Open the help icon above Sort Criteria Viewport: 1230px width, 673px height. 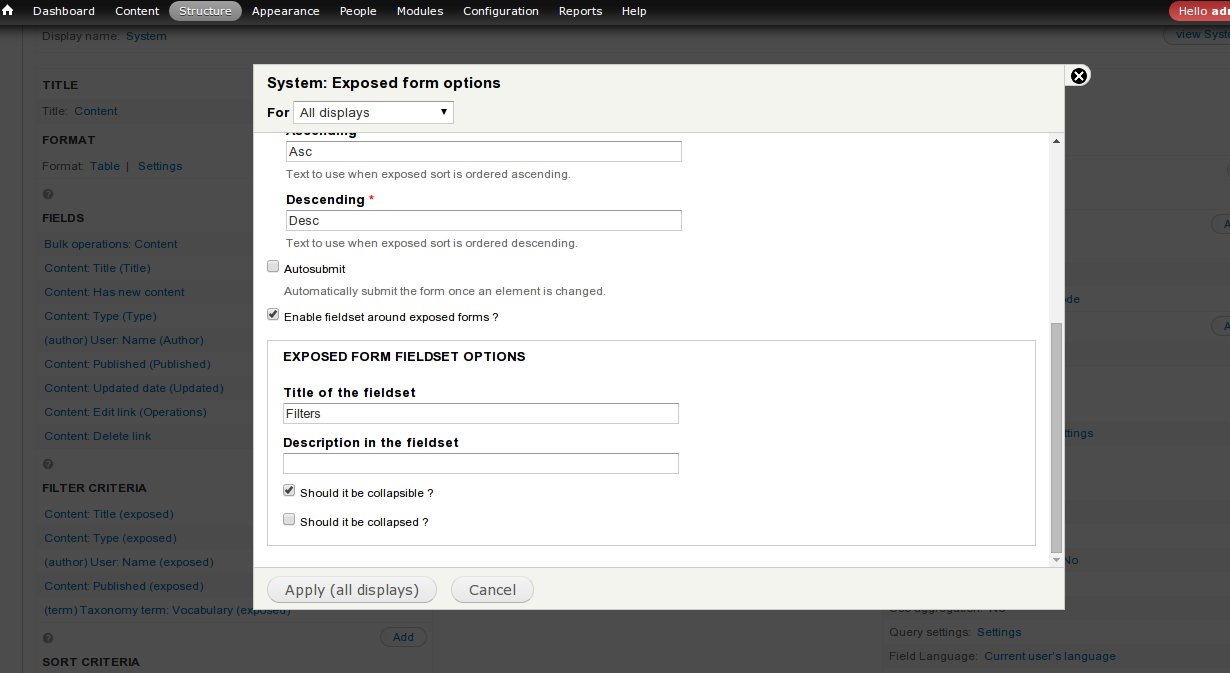coord(48,637)
